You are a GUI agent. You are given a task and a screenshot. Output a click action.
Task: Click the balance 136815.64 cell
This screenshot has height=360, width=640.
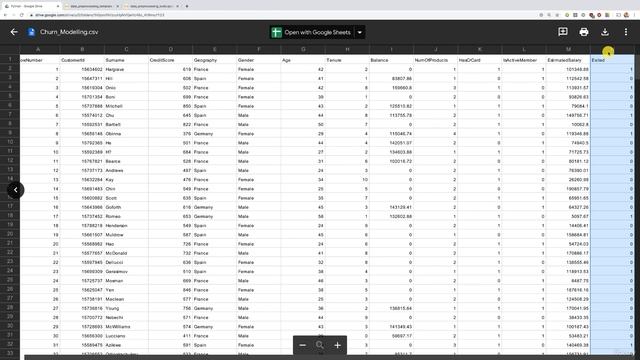pyautogui.click(x=391, y=308)
